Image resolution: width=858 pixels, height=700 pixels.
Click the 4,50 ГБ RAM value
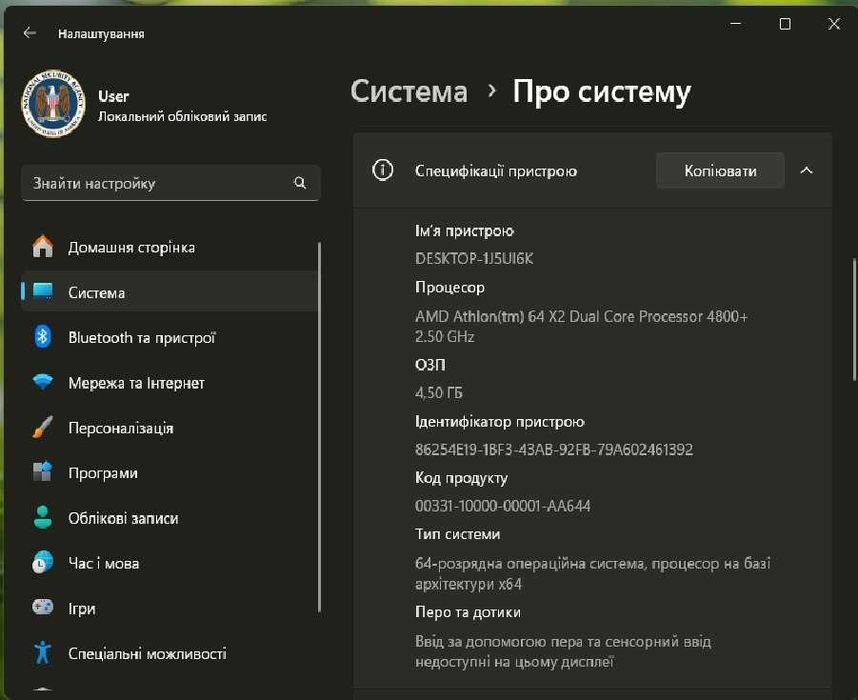tap(439, 392)
